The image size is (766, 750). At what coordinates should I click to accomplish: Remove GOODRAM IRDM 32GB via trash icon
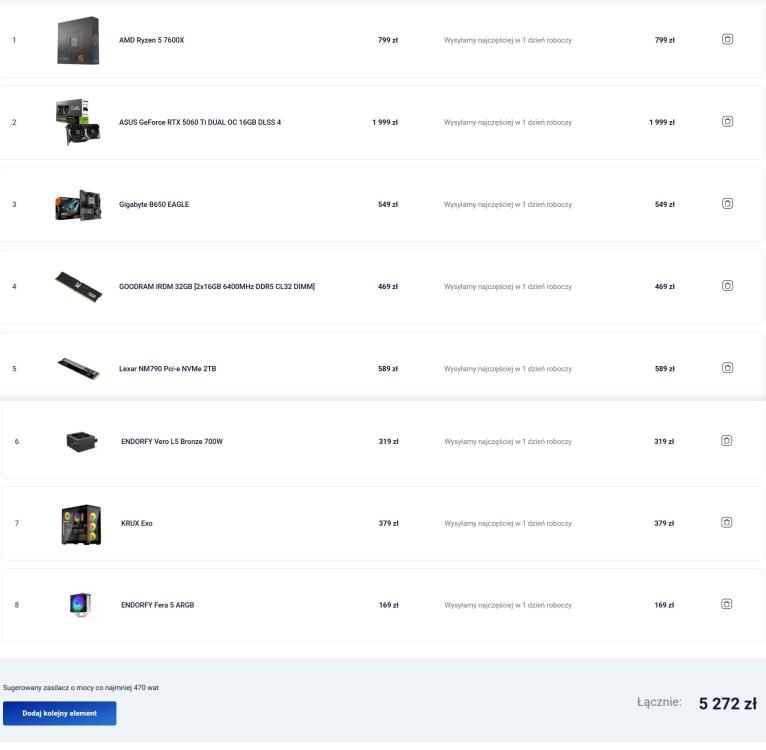tap(727, 285)
